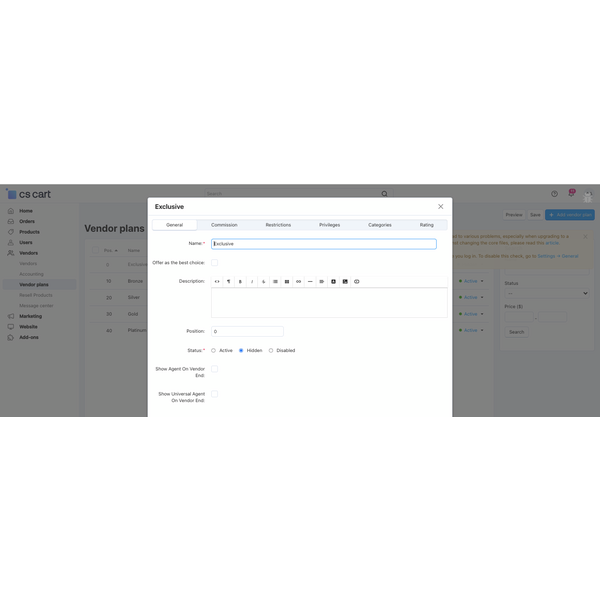Image resolution: width=600 pixels, height=600 pixels.
Task: Click the Position input field
Action: tap(247, 331)
